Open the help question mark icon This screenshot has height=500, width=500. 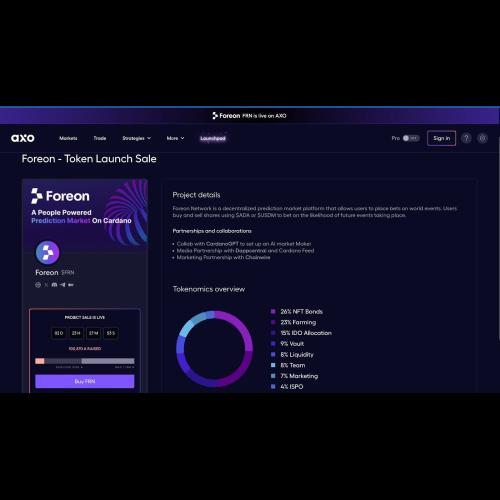(x=466, y=138)
